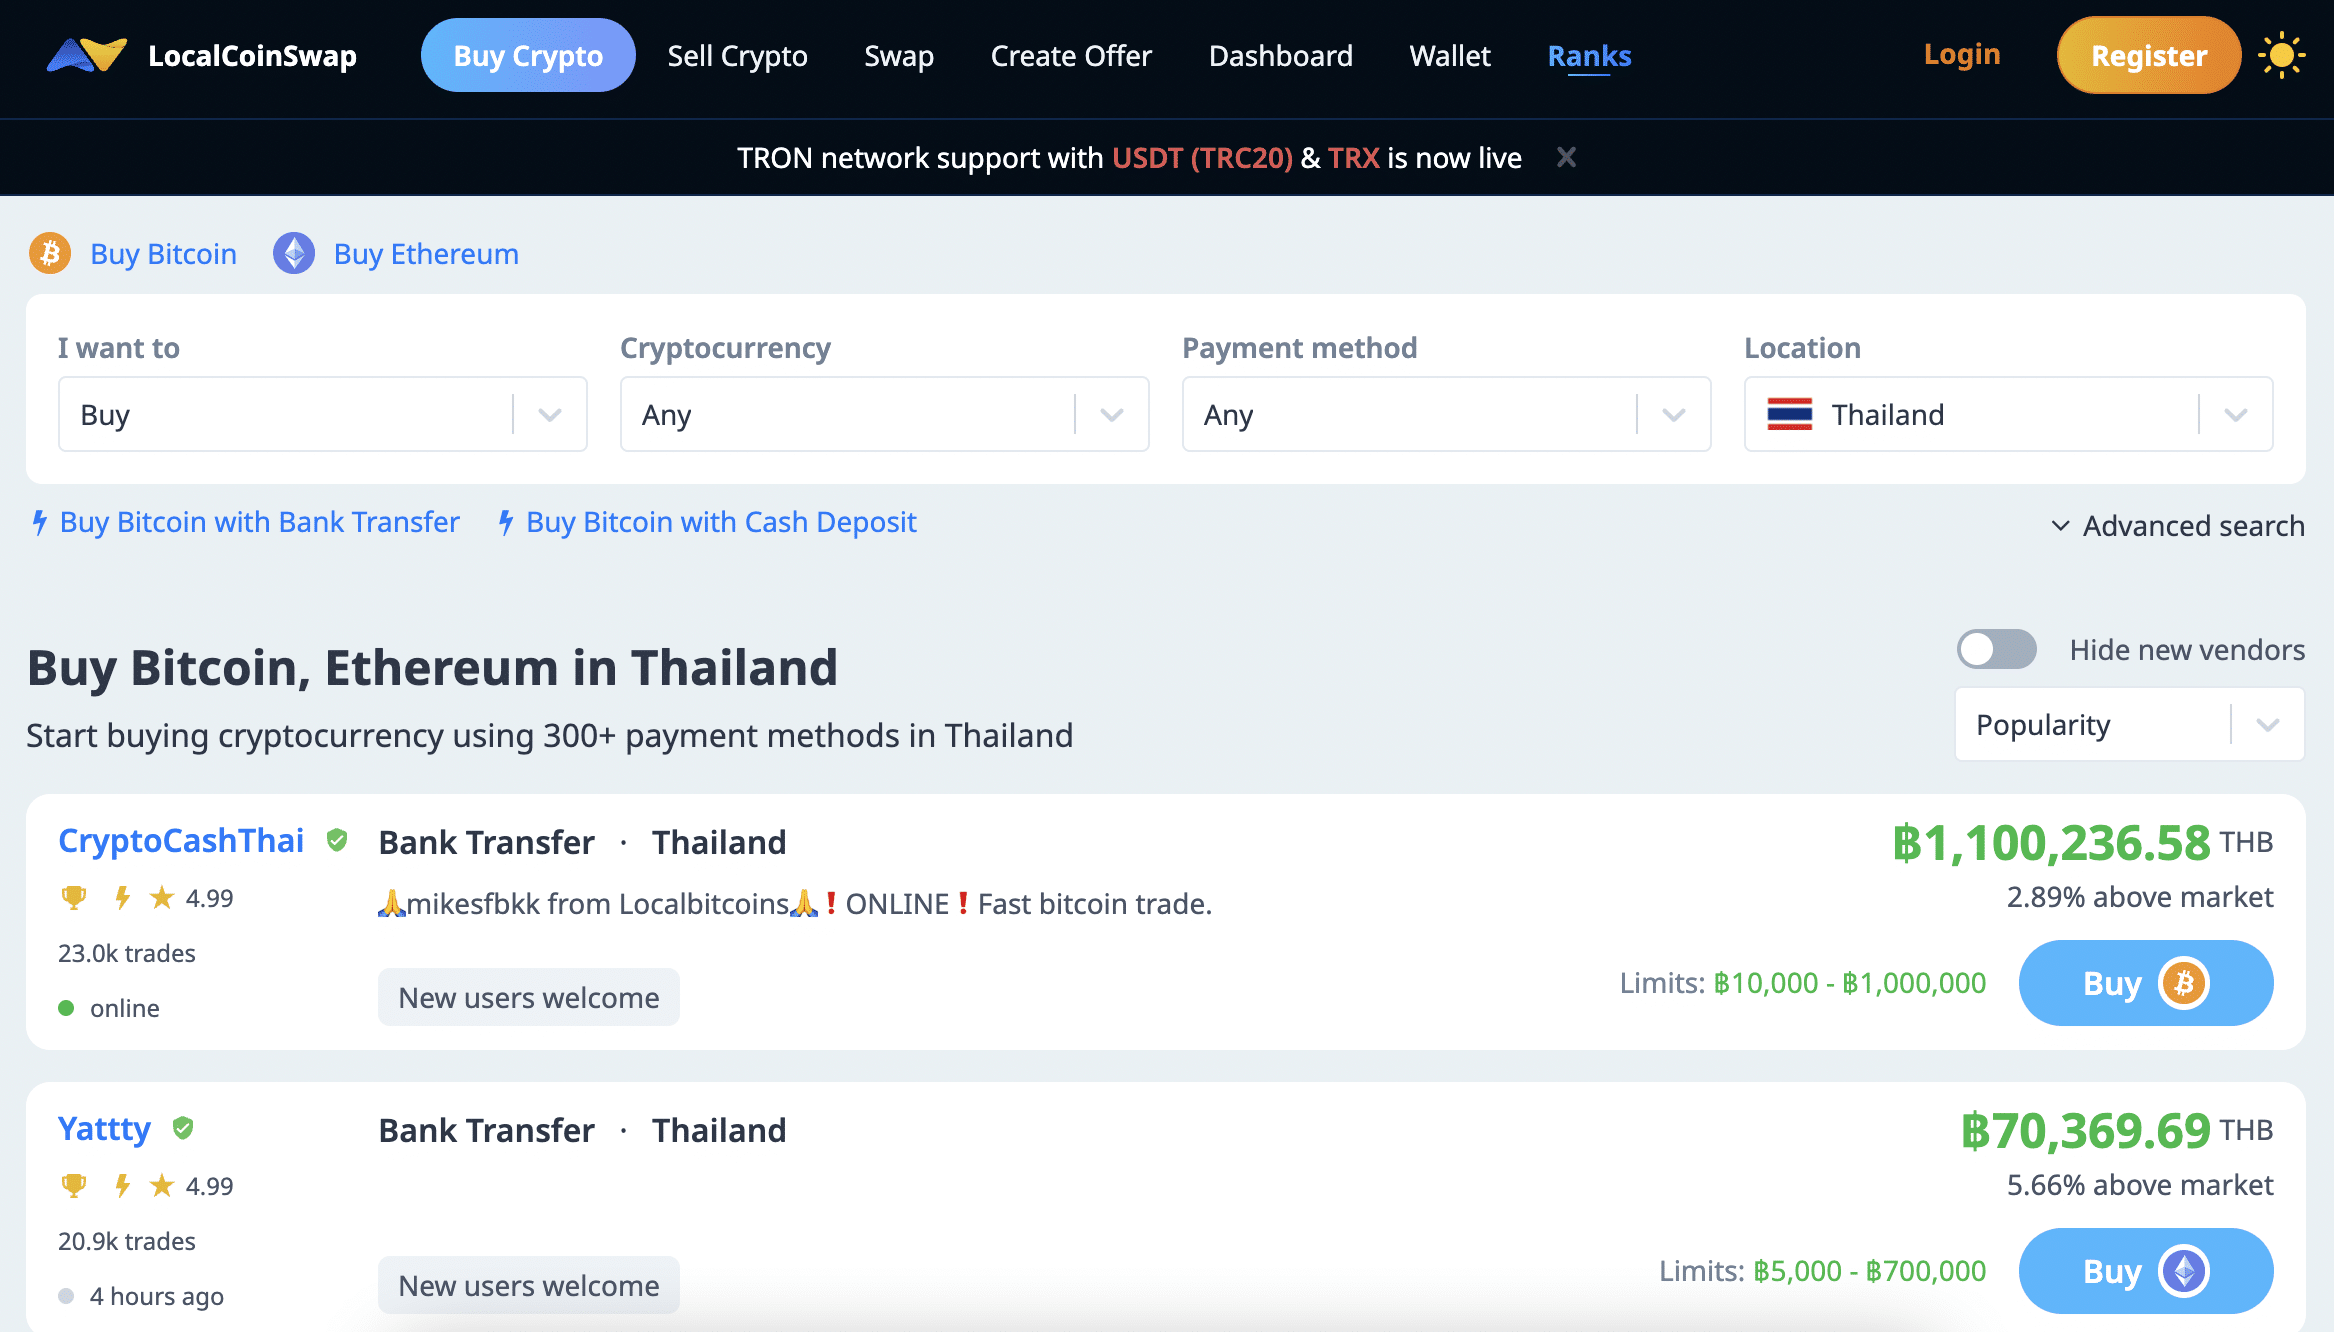The image size is (2334, 1332).
Task: Click the ฿1,100,236.58 THB price
Action: (x=2082, y=842)
